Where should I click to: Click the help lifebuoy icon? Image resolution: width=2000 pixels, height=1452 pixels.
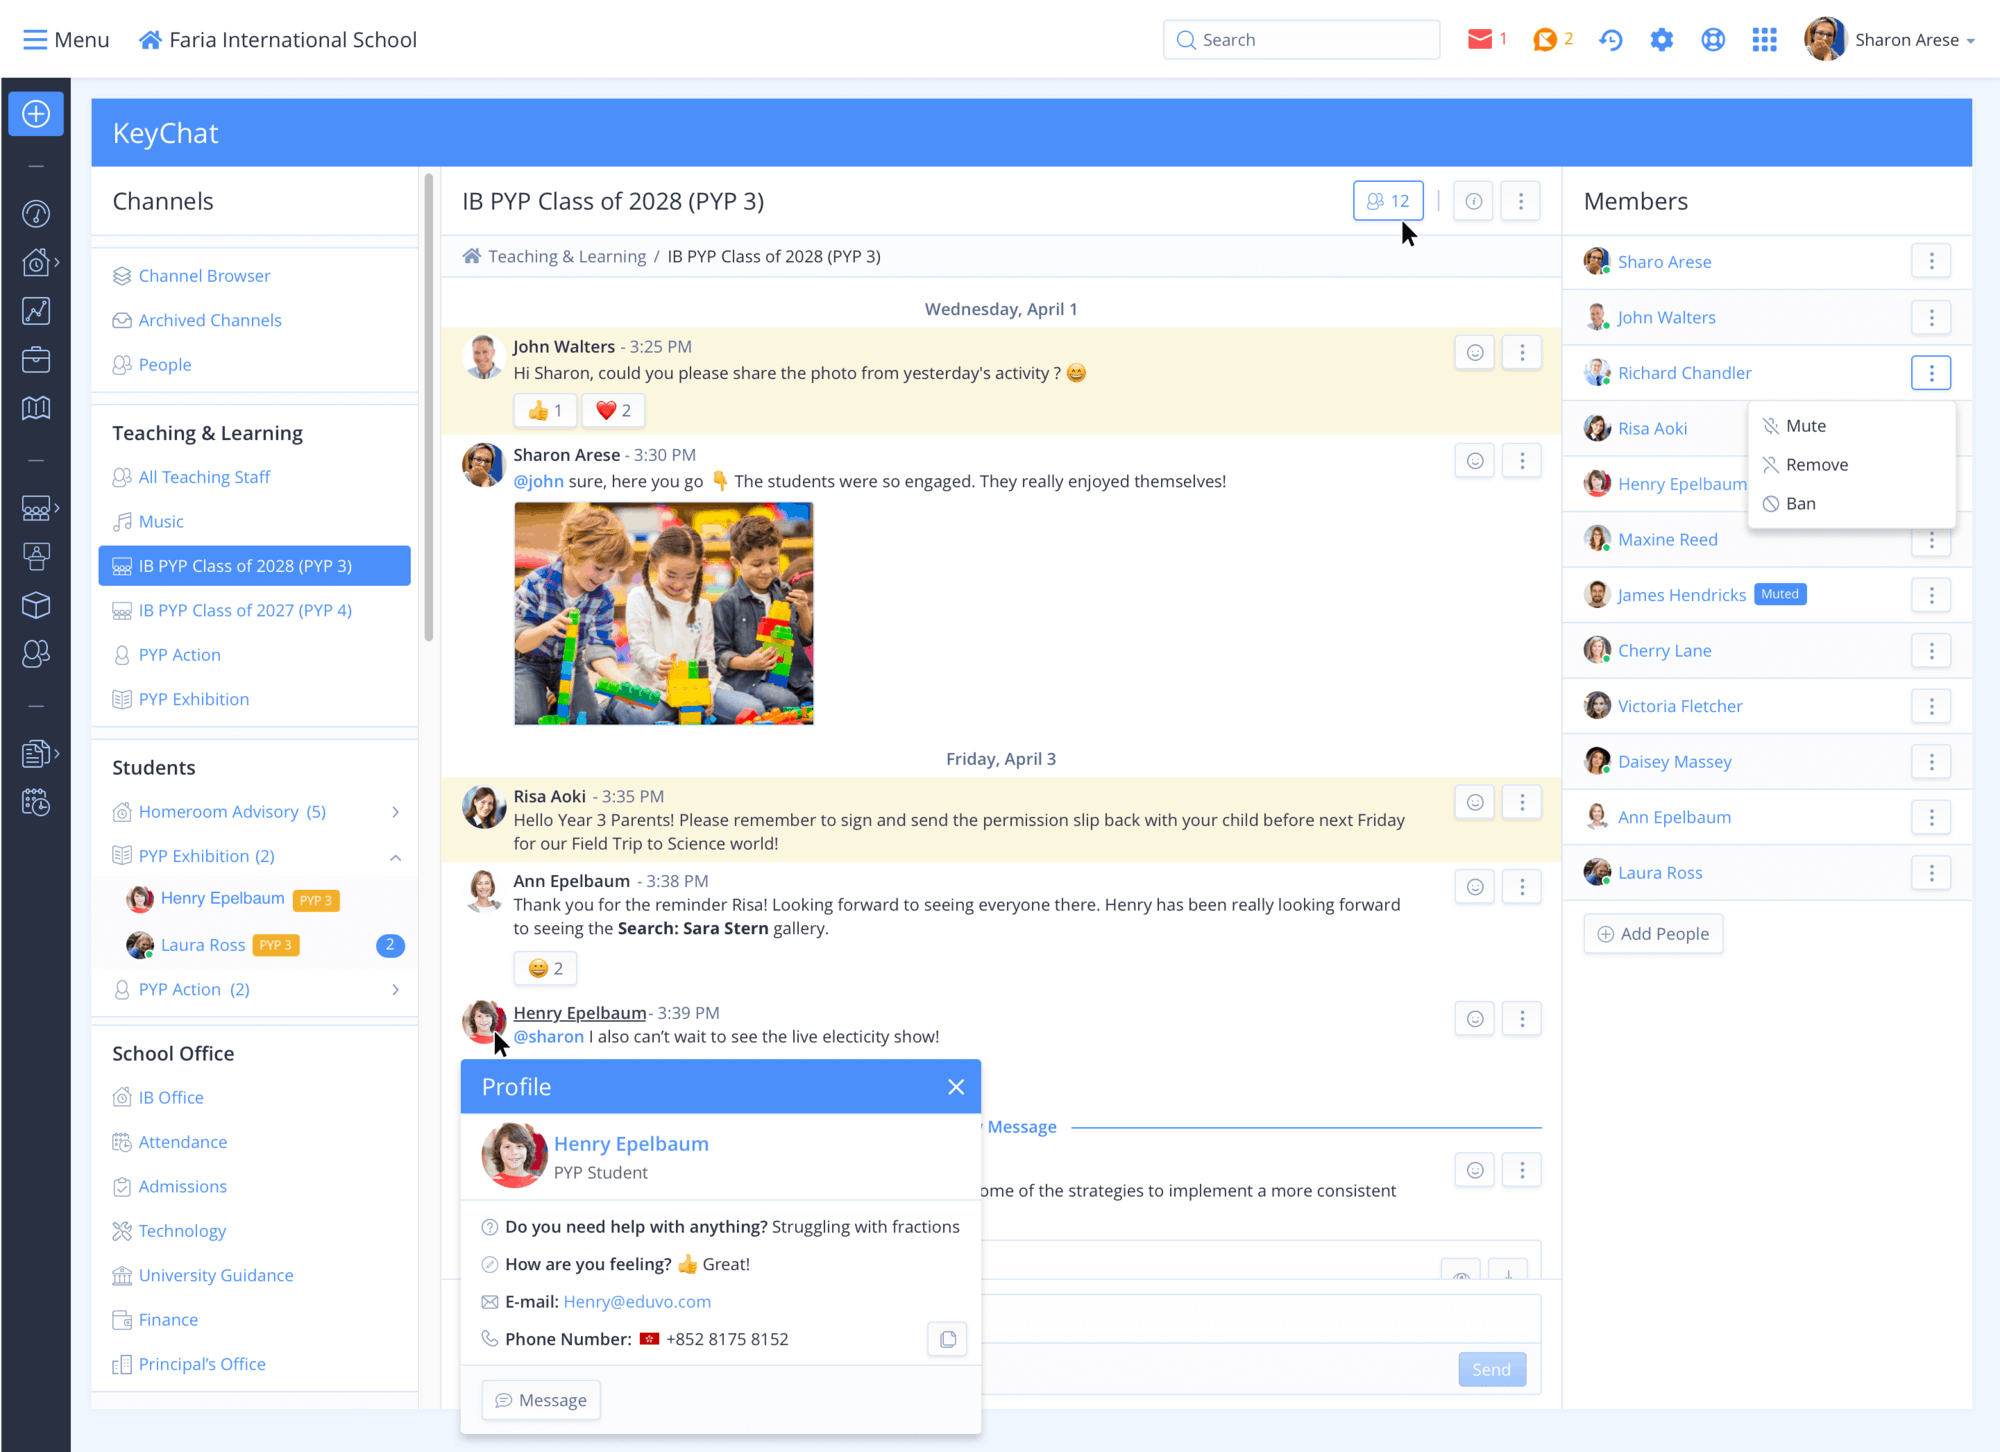[x=1713, y=40]
